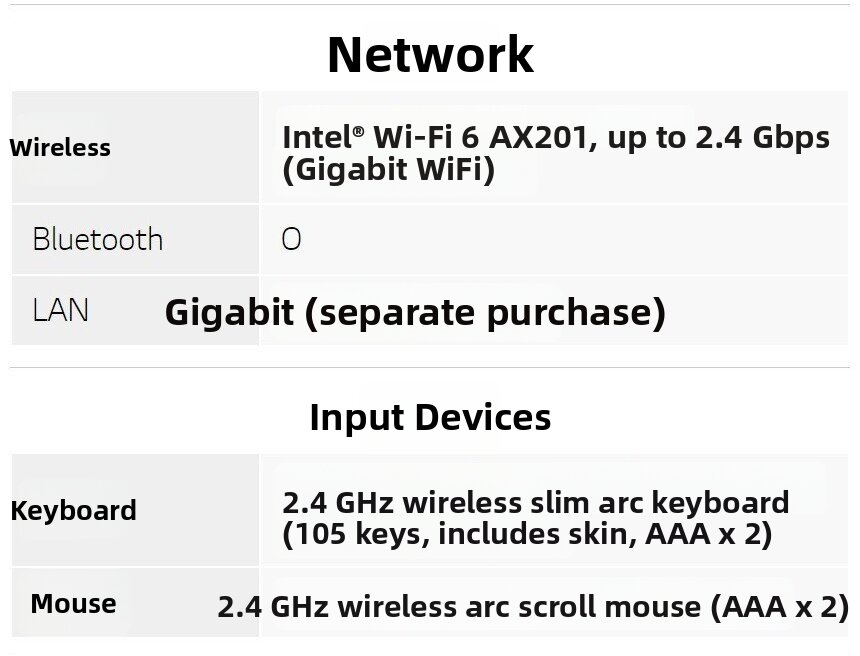Select the Bluetooth row label
Viewport: 860px width, 656px height.
coord(98,240)
